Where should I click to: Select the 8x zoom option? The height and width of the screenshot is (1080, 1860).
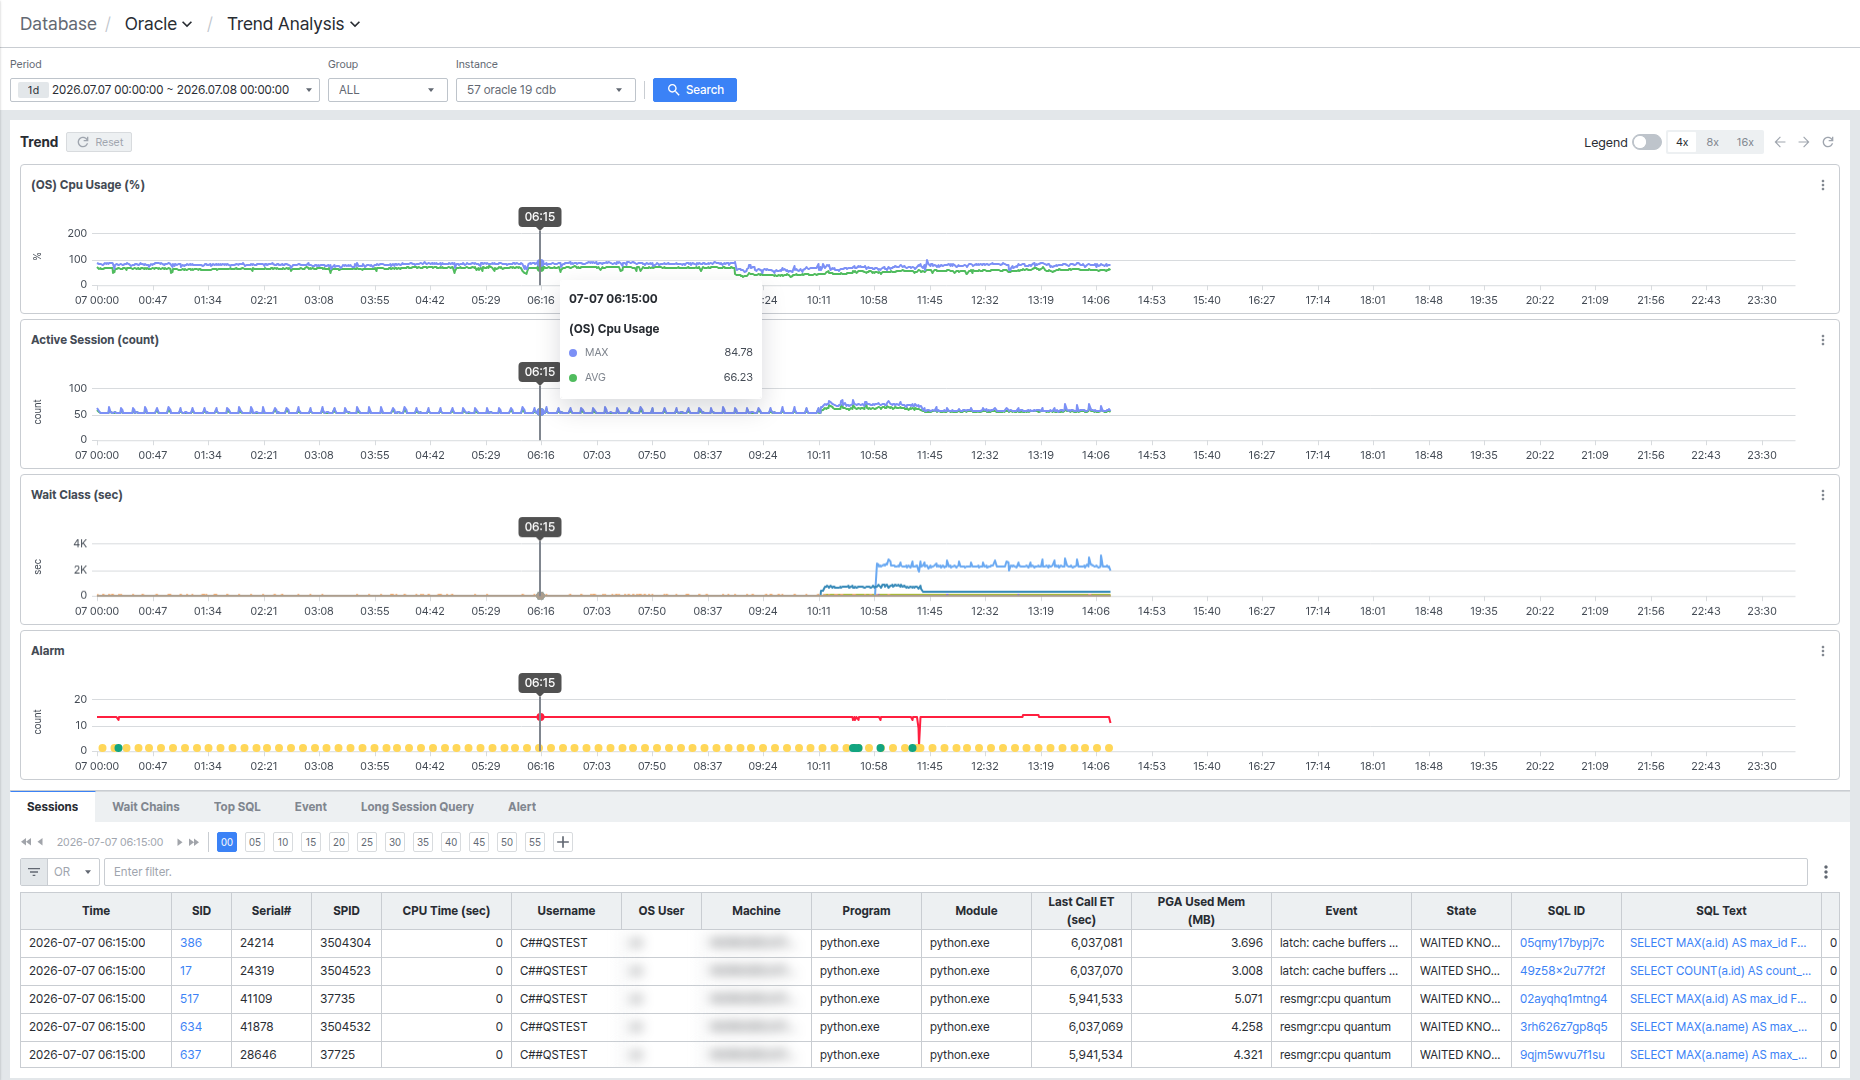pyautogui.click(x=1712, y=142)
